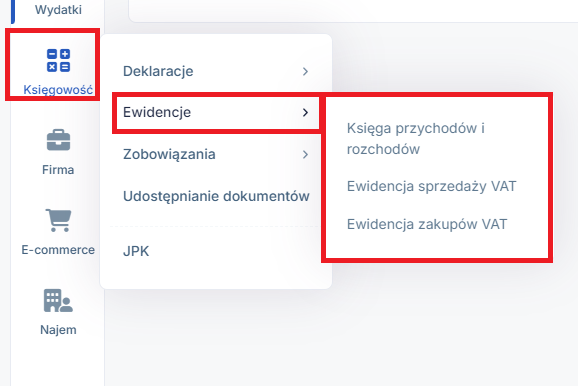Click the Księgowość calculator icon
Viewport: 578px width, 386px height.
pyautogui.click(x=58, y=60)
